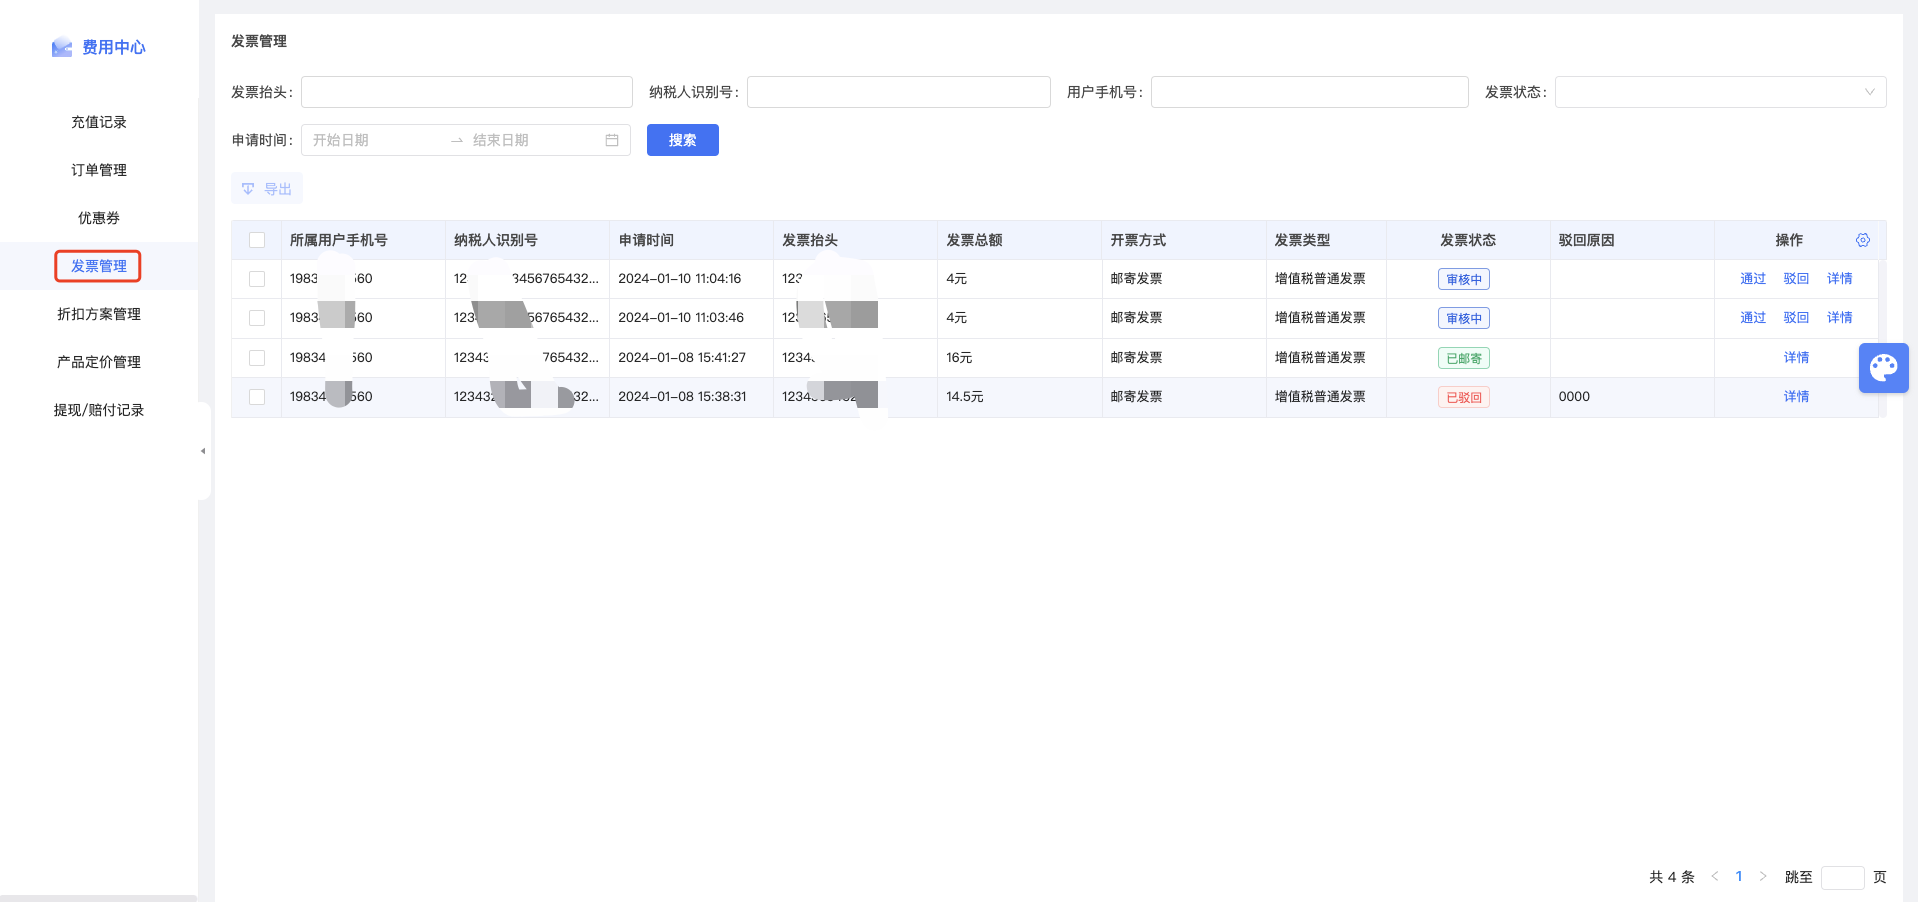Image resolution: width=1918 pixels, height=902 pixels.
Task: Open the 发票状态 dropdown
Action: (1720, 92)
